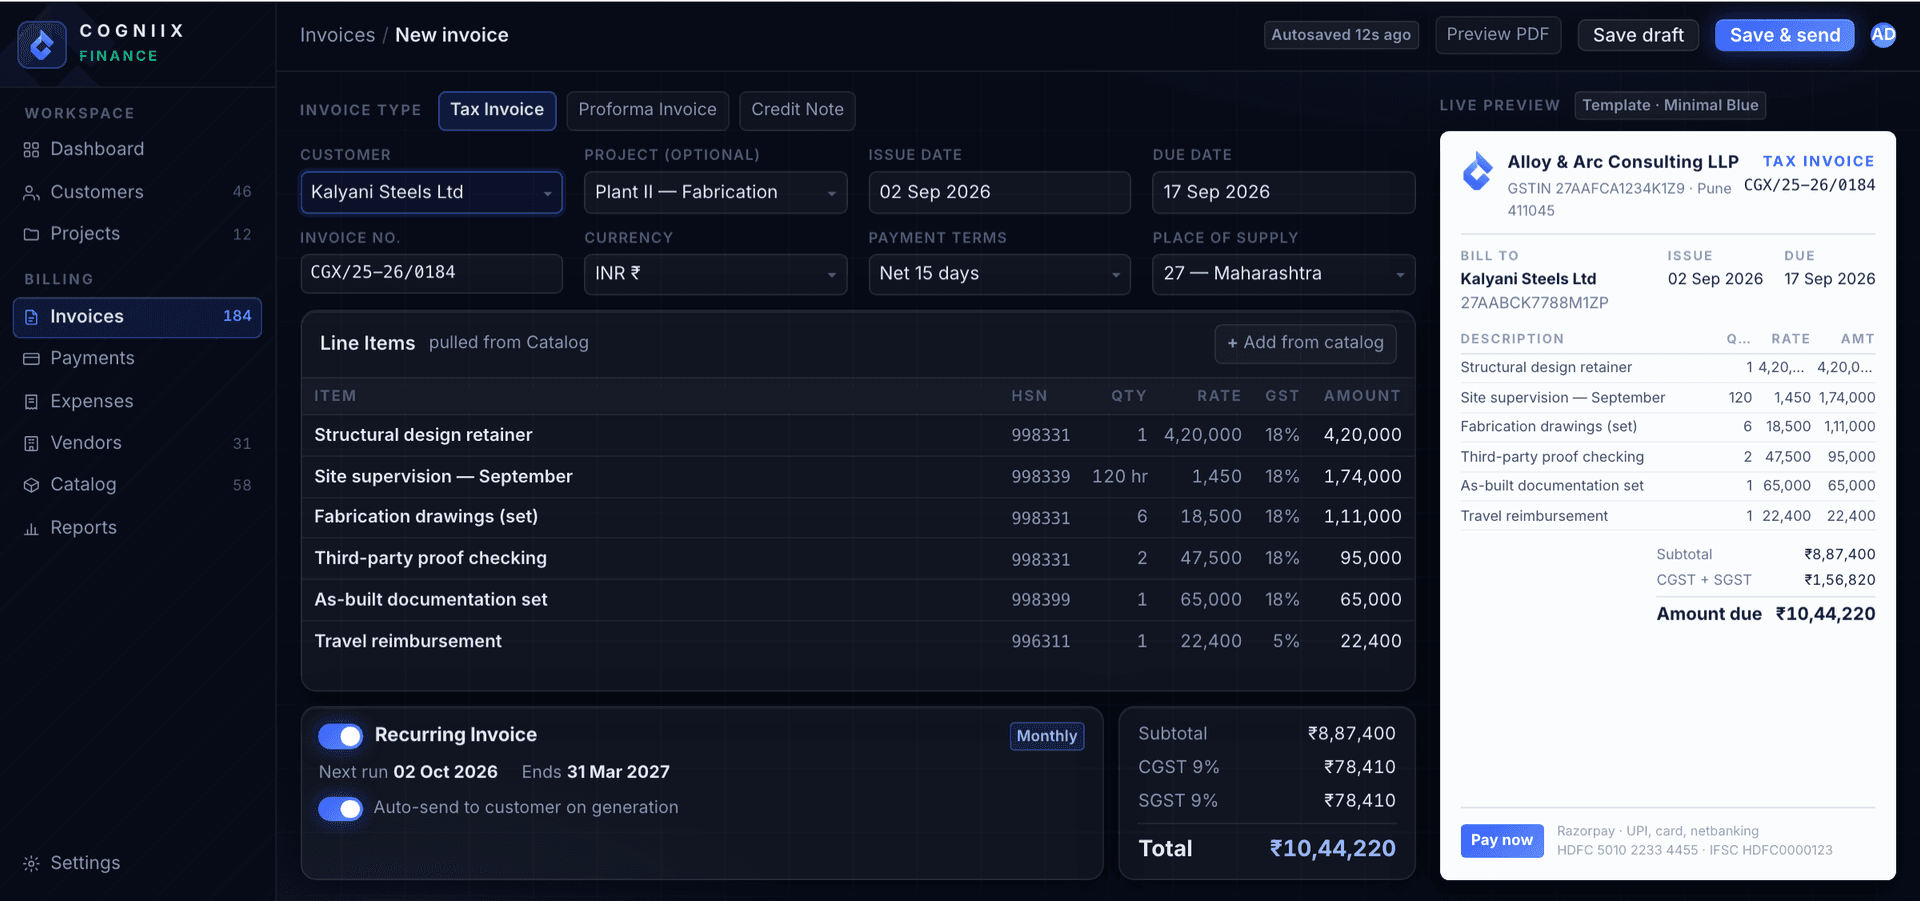Open the Currency dropdown INR ₹
Viewport: 1920px width, 901px height.
[x=715, y=274]
